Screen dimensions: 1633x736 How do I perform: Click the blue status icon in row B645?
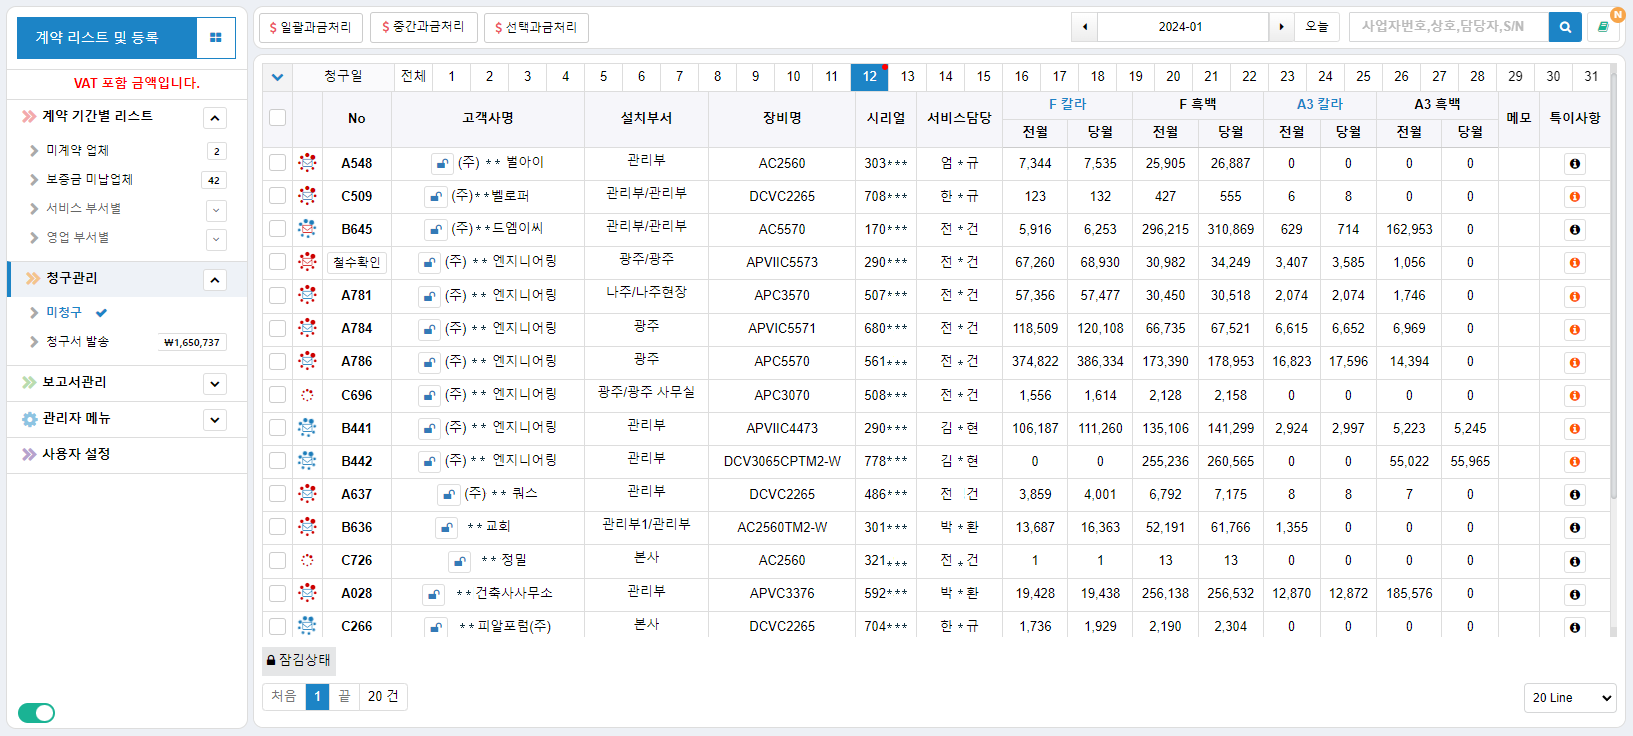307,229
